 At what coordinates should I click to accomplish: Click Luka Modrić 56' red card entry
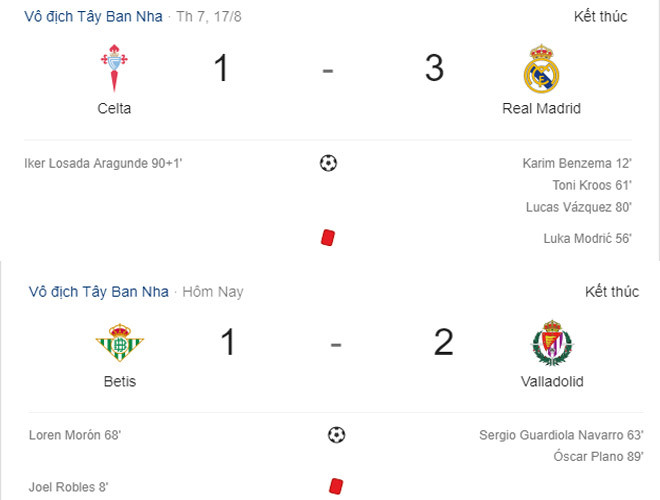click(587, 238)
